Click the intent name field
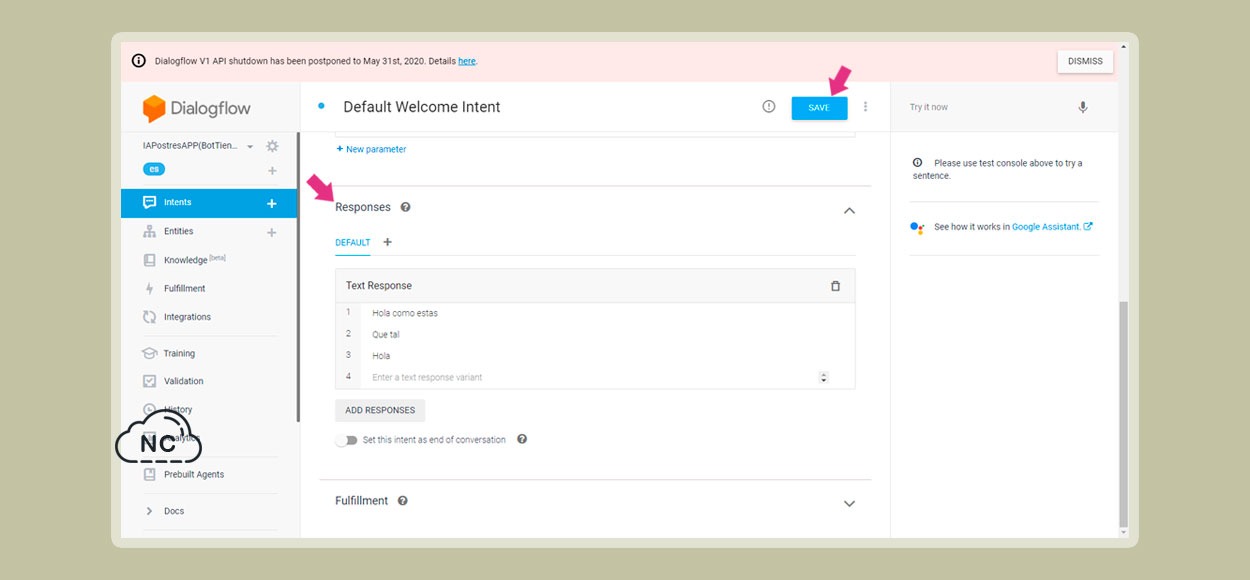Viewport: 1250px width, 580px height. coord(422,107)
